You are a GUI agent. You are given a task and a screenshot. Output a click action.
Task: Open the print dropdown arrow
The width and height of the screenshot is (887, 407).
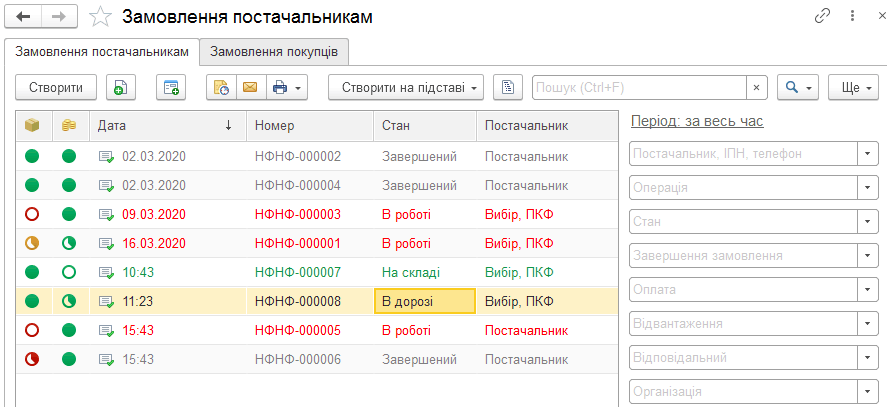coord(298,88)
